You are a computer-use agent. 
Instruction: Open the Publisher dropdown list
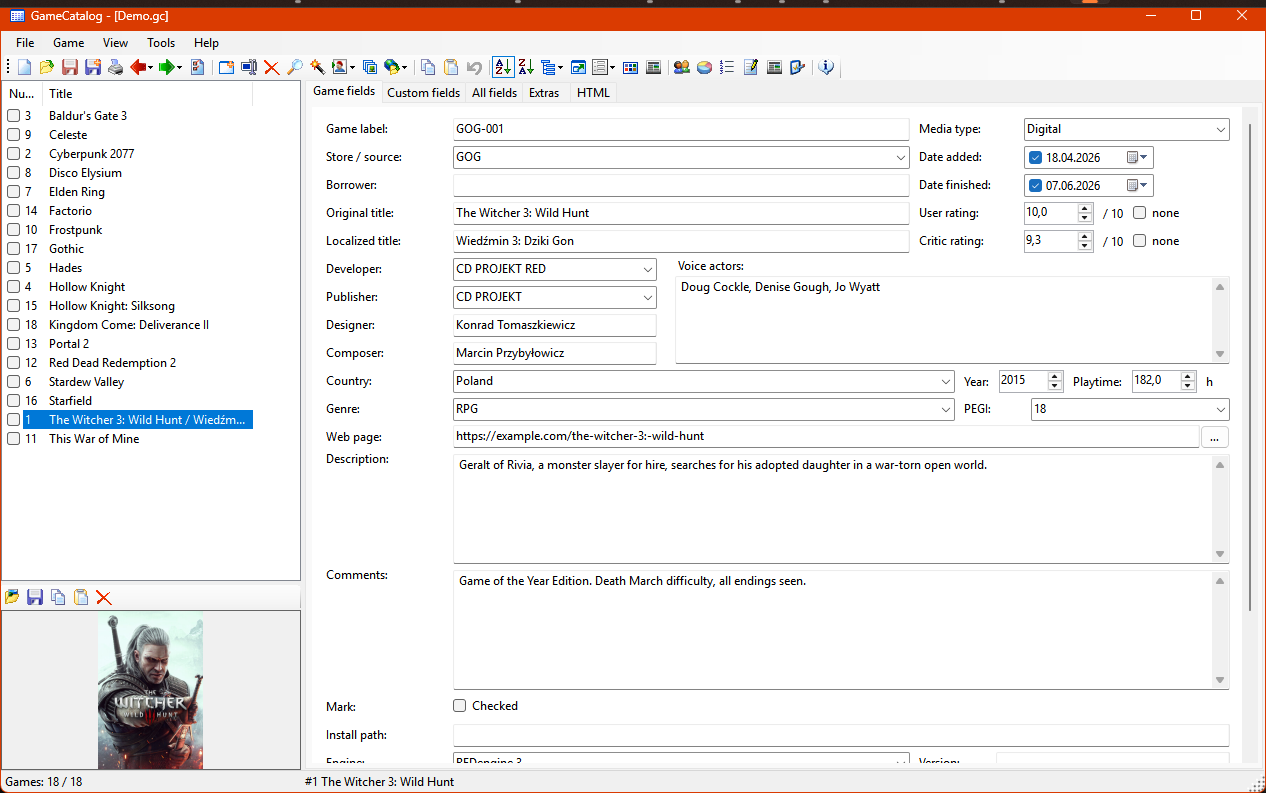648,297
